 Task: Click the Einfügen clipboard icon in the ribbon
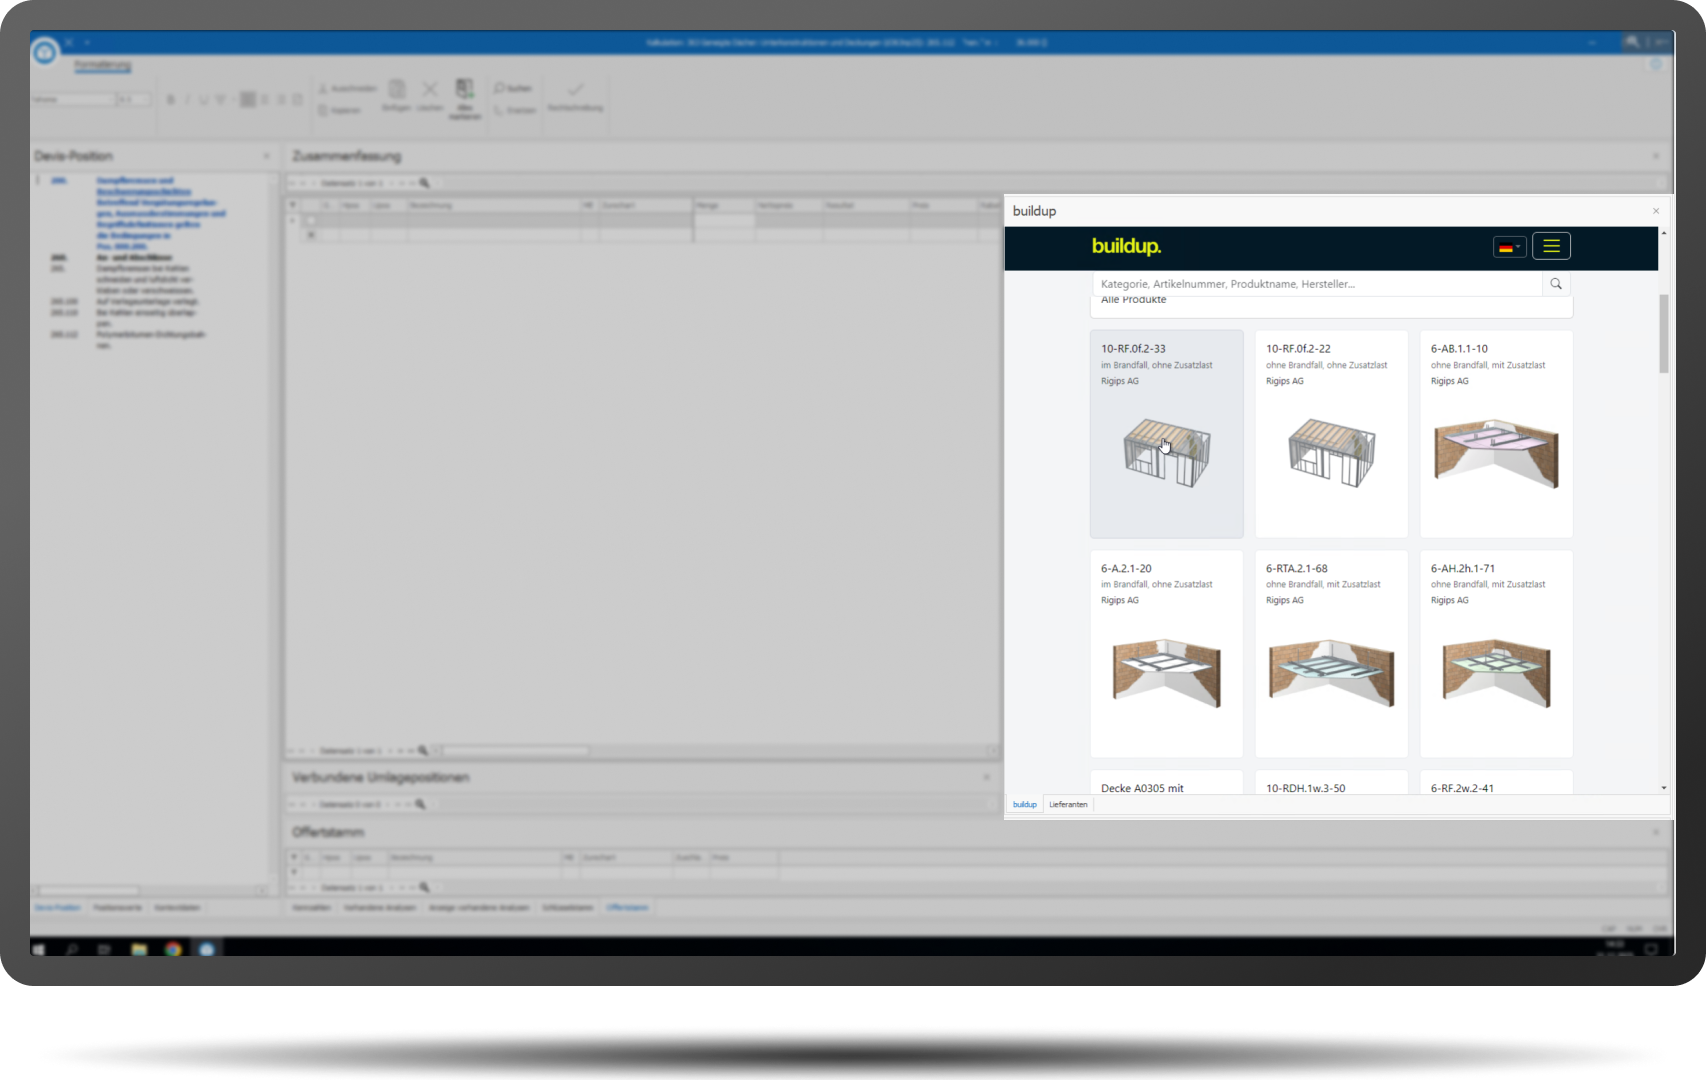pos(397,91)
